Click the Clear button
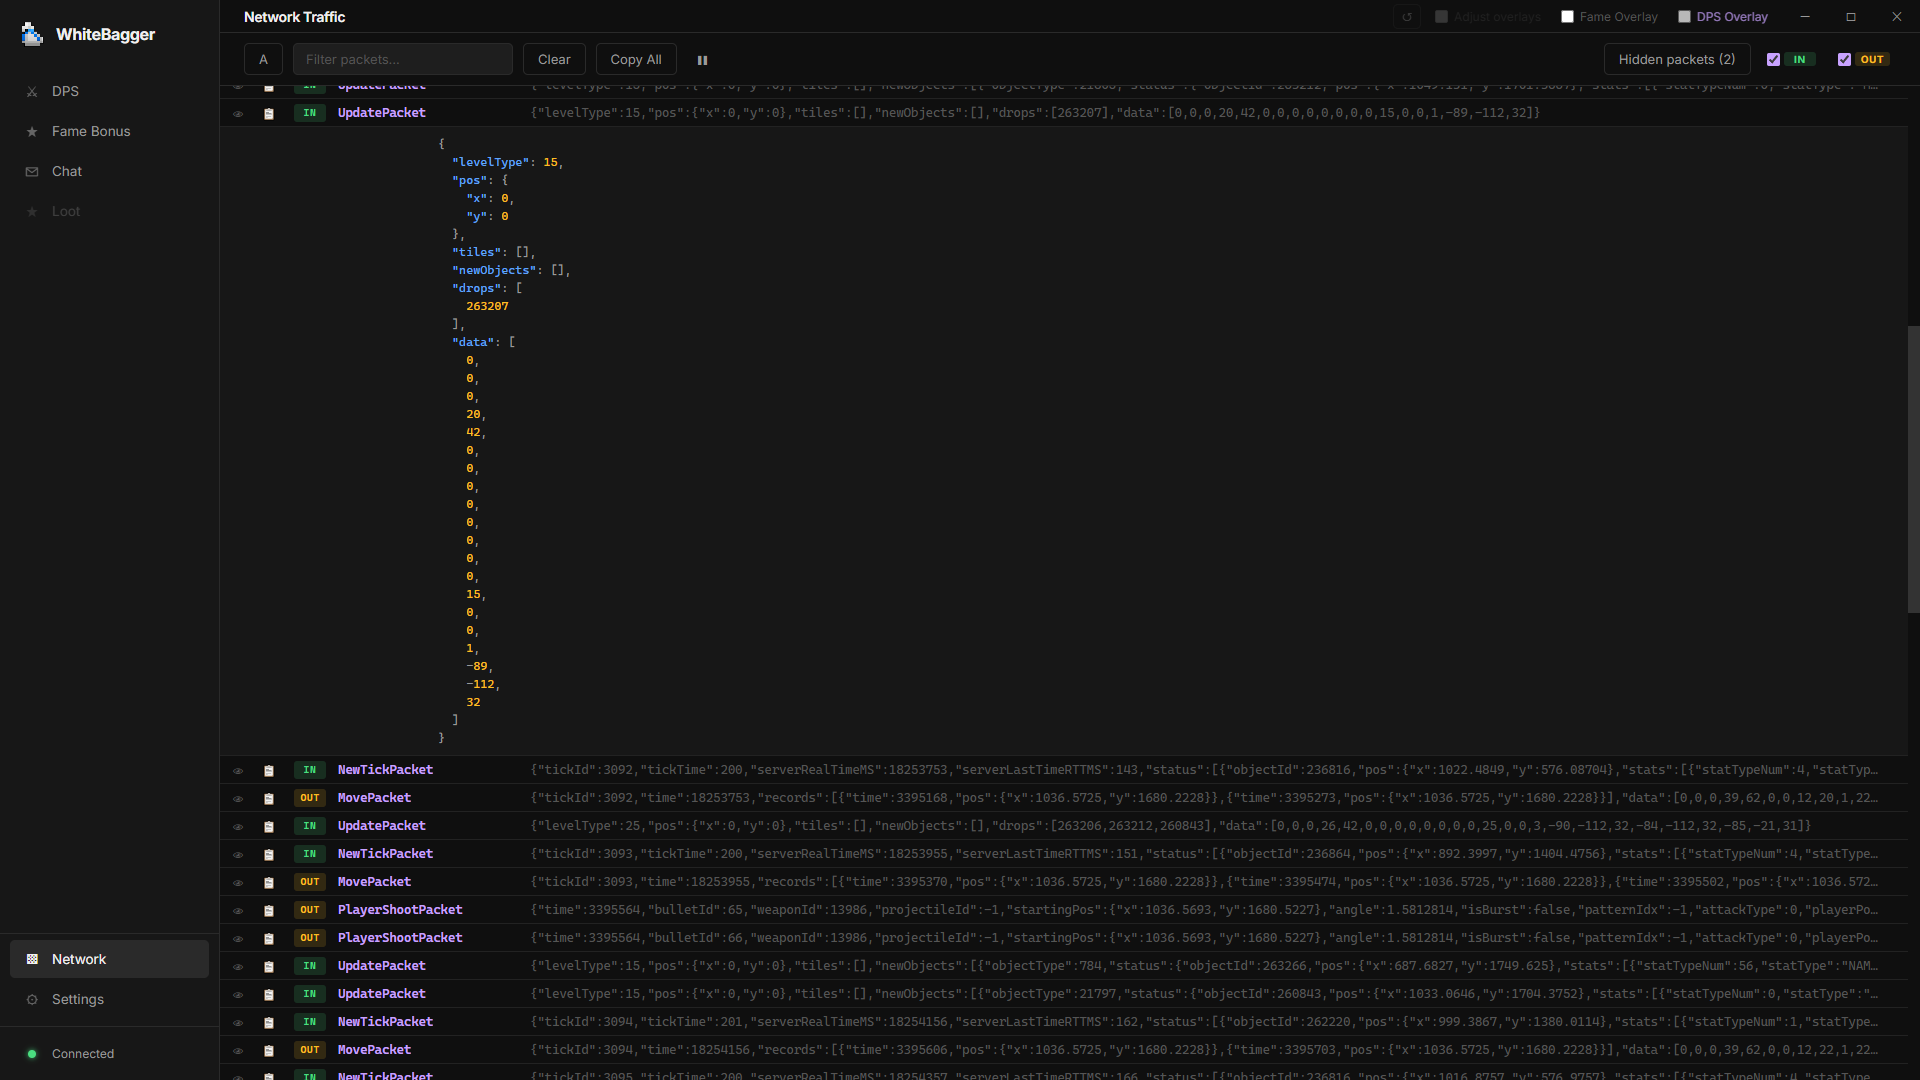This screenshot has width=1920, height=1080. pos(554,59)
